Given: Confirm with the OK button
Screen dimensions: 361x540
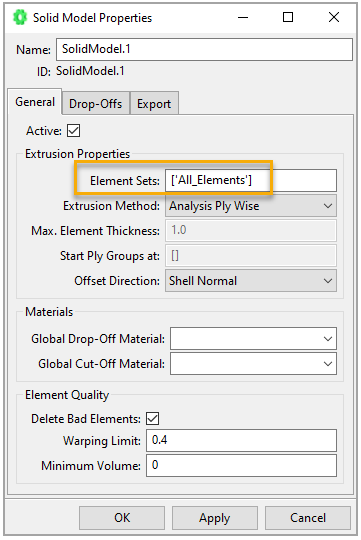Looking at the screenshot, I should pyautogui.click(x=122, y=518).
